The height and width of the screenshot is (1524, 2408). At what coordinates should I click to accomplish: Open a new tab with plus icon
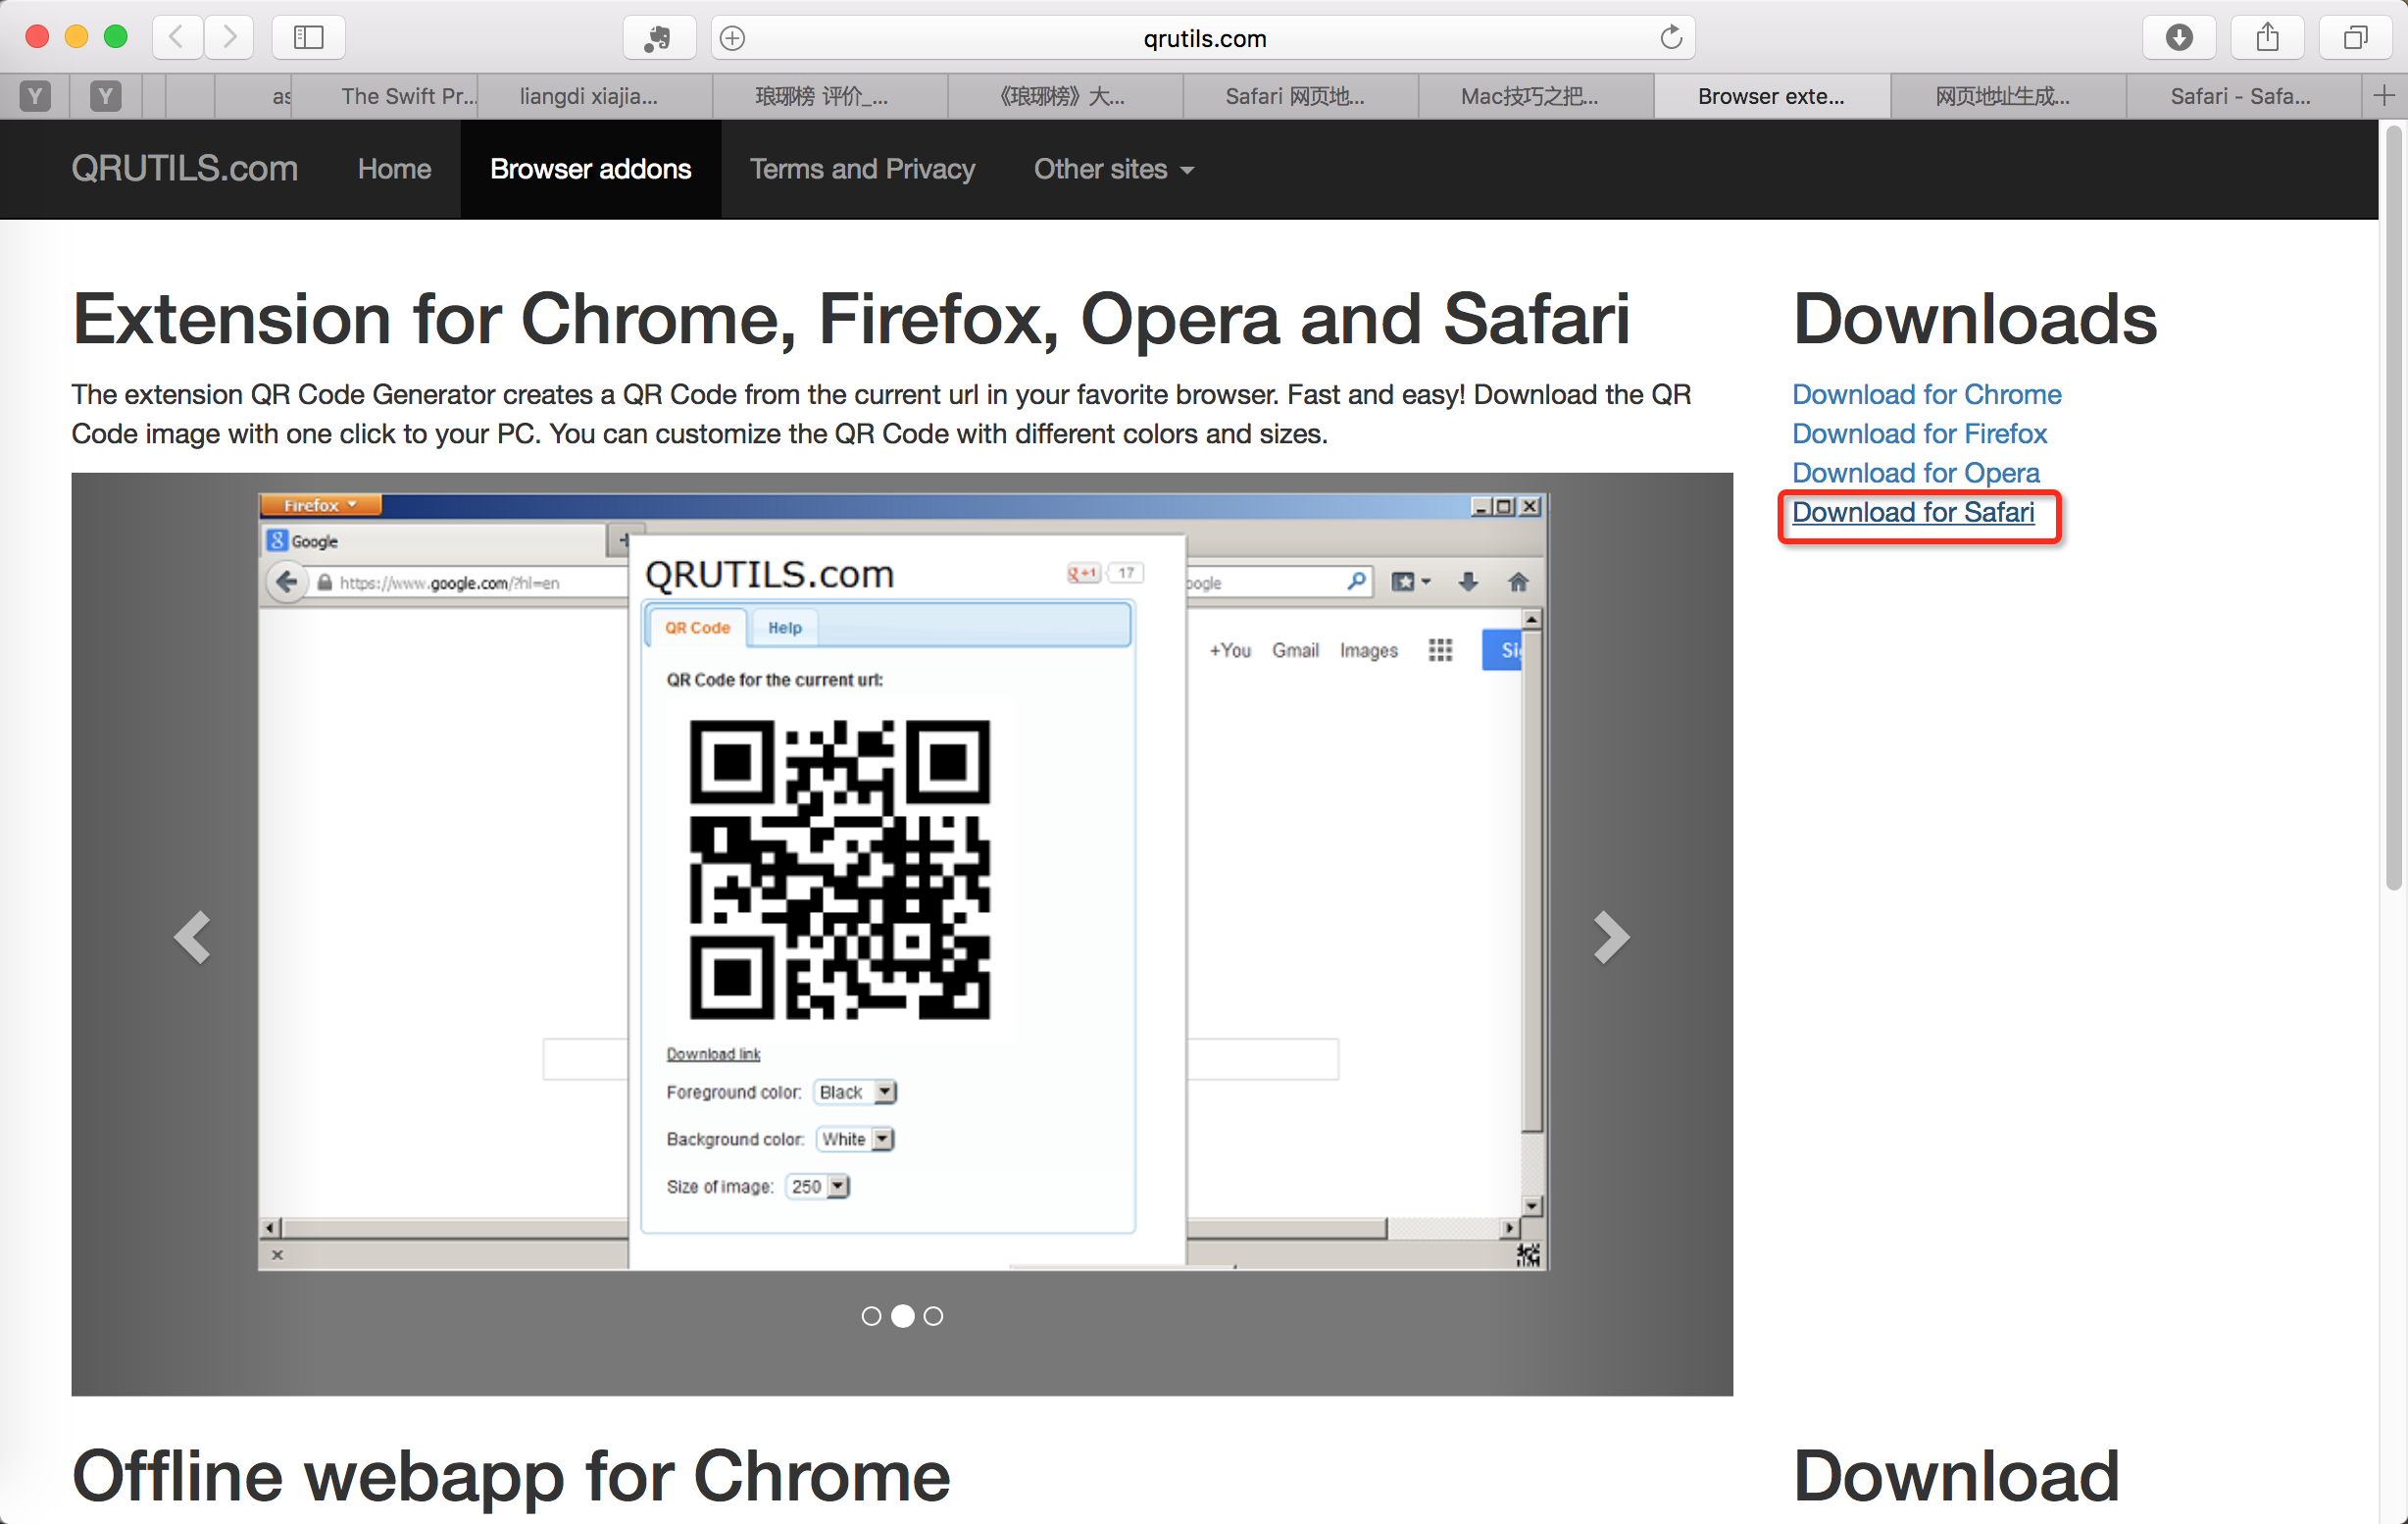coord(2384,96)
